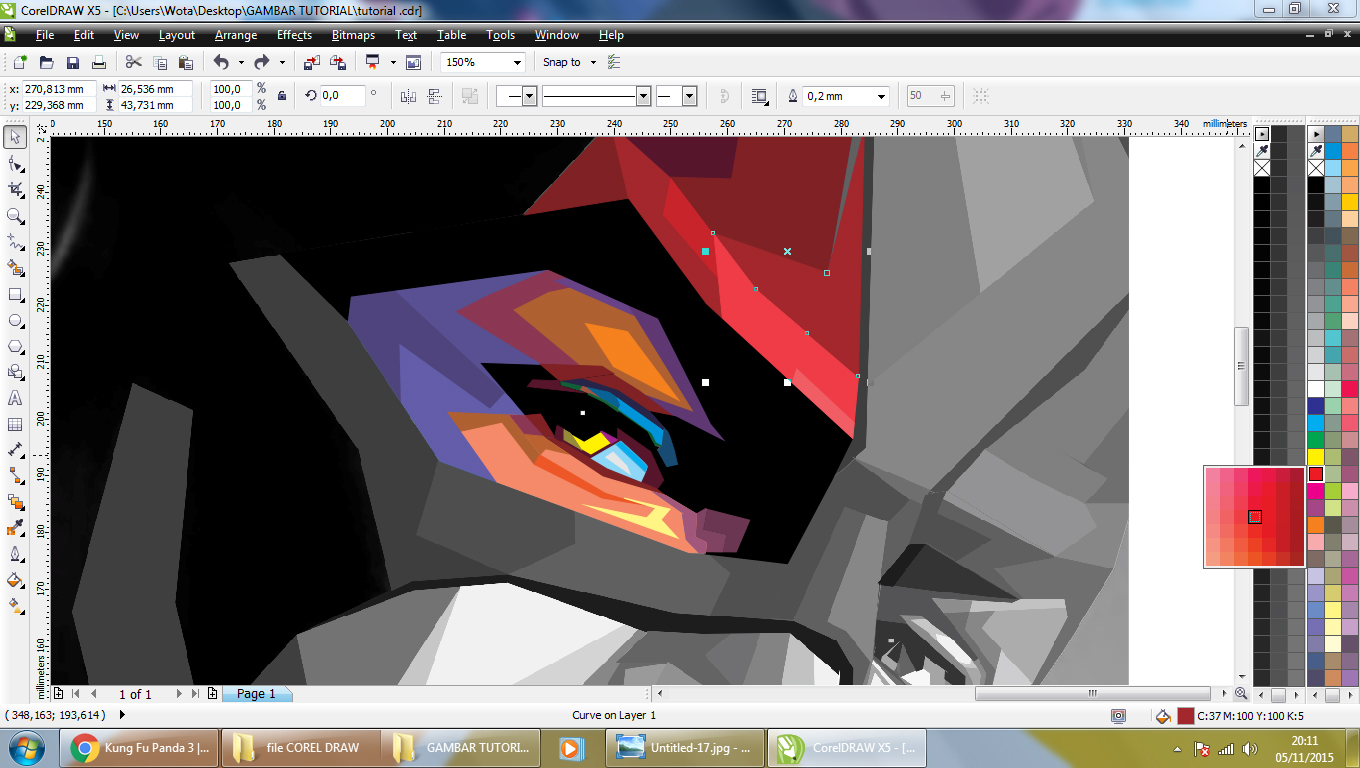Switch to the Page 1 tab
The height and width of the screenshot is (768, 1360).
click(256, 694)
